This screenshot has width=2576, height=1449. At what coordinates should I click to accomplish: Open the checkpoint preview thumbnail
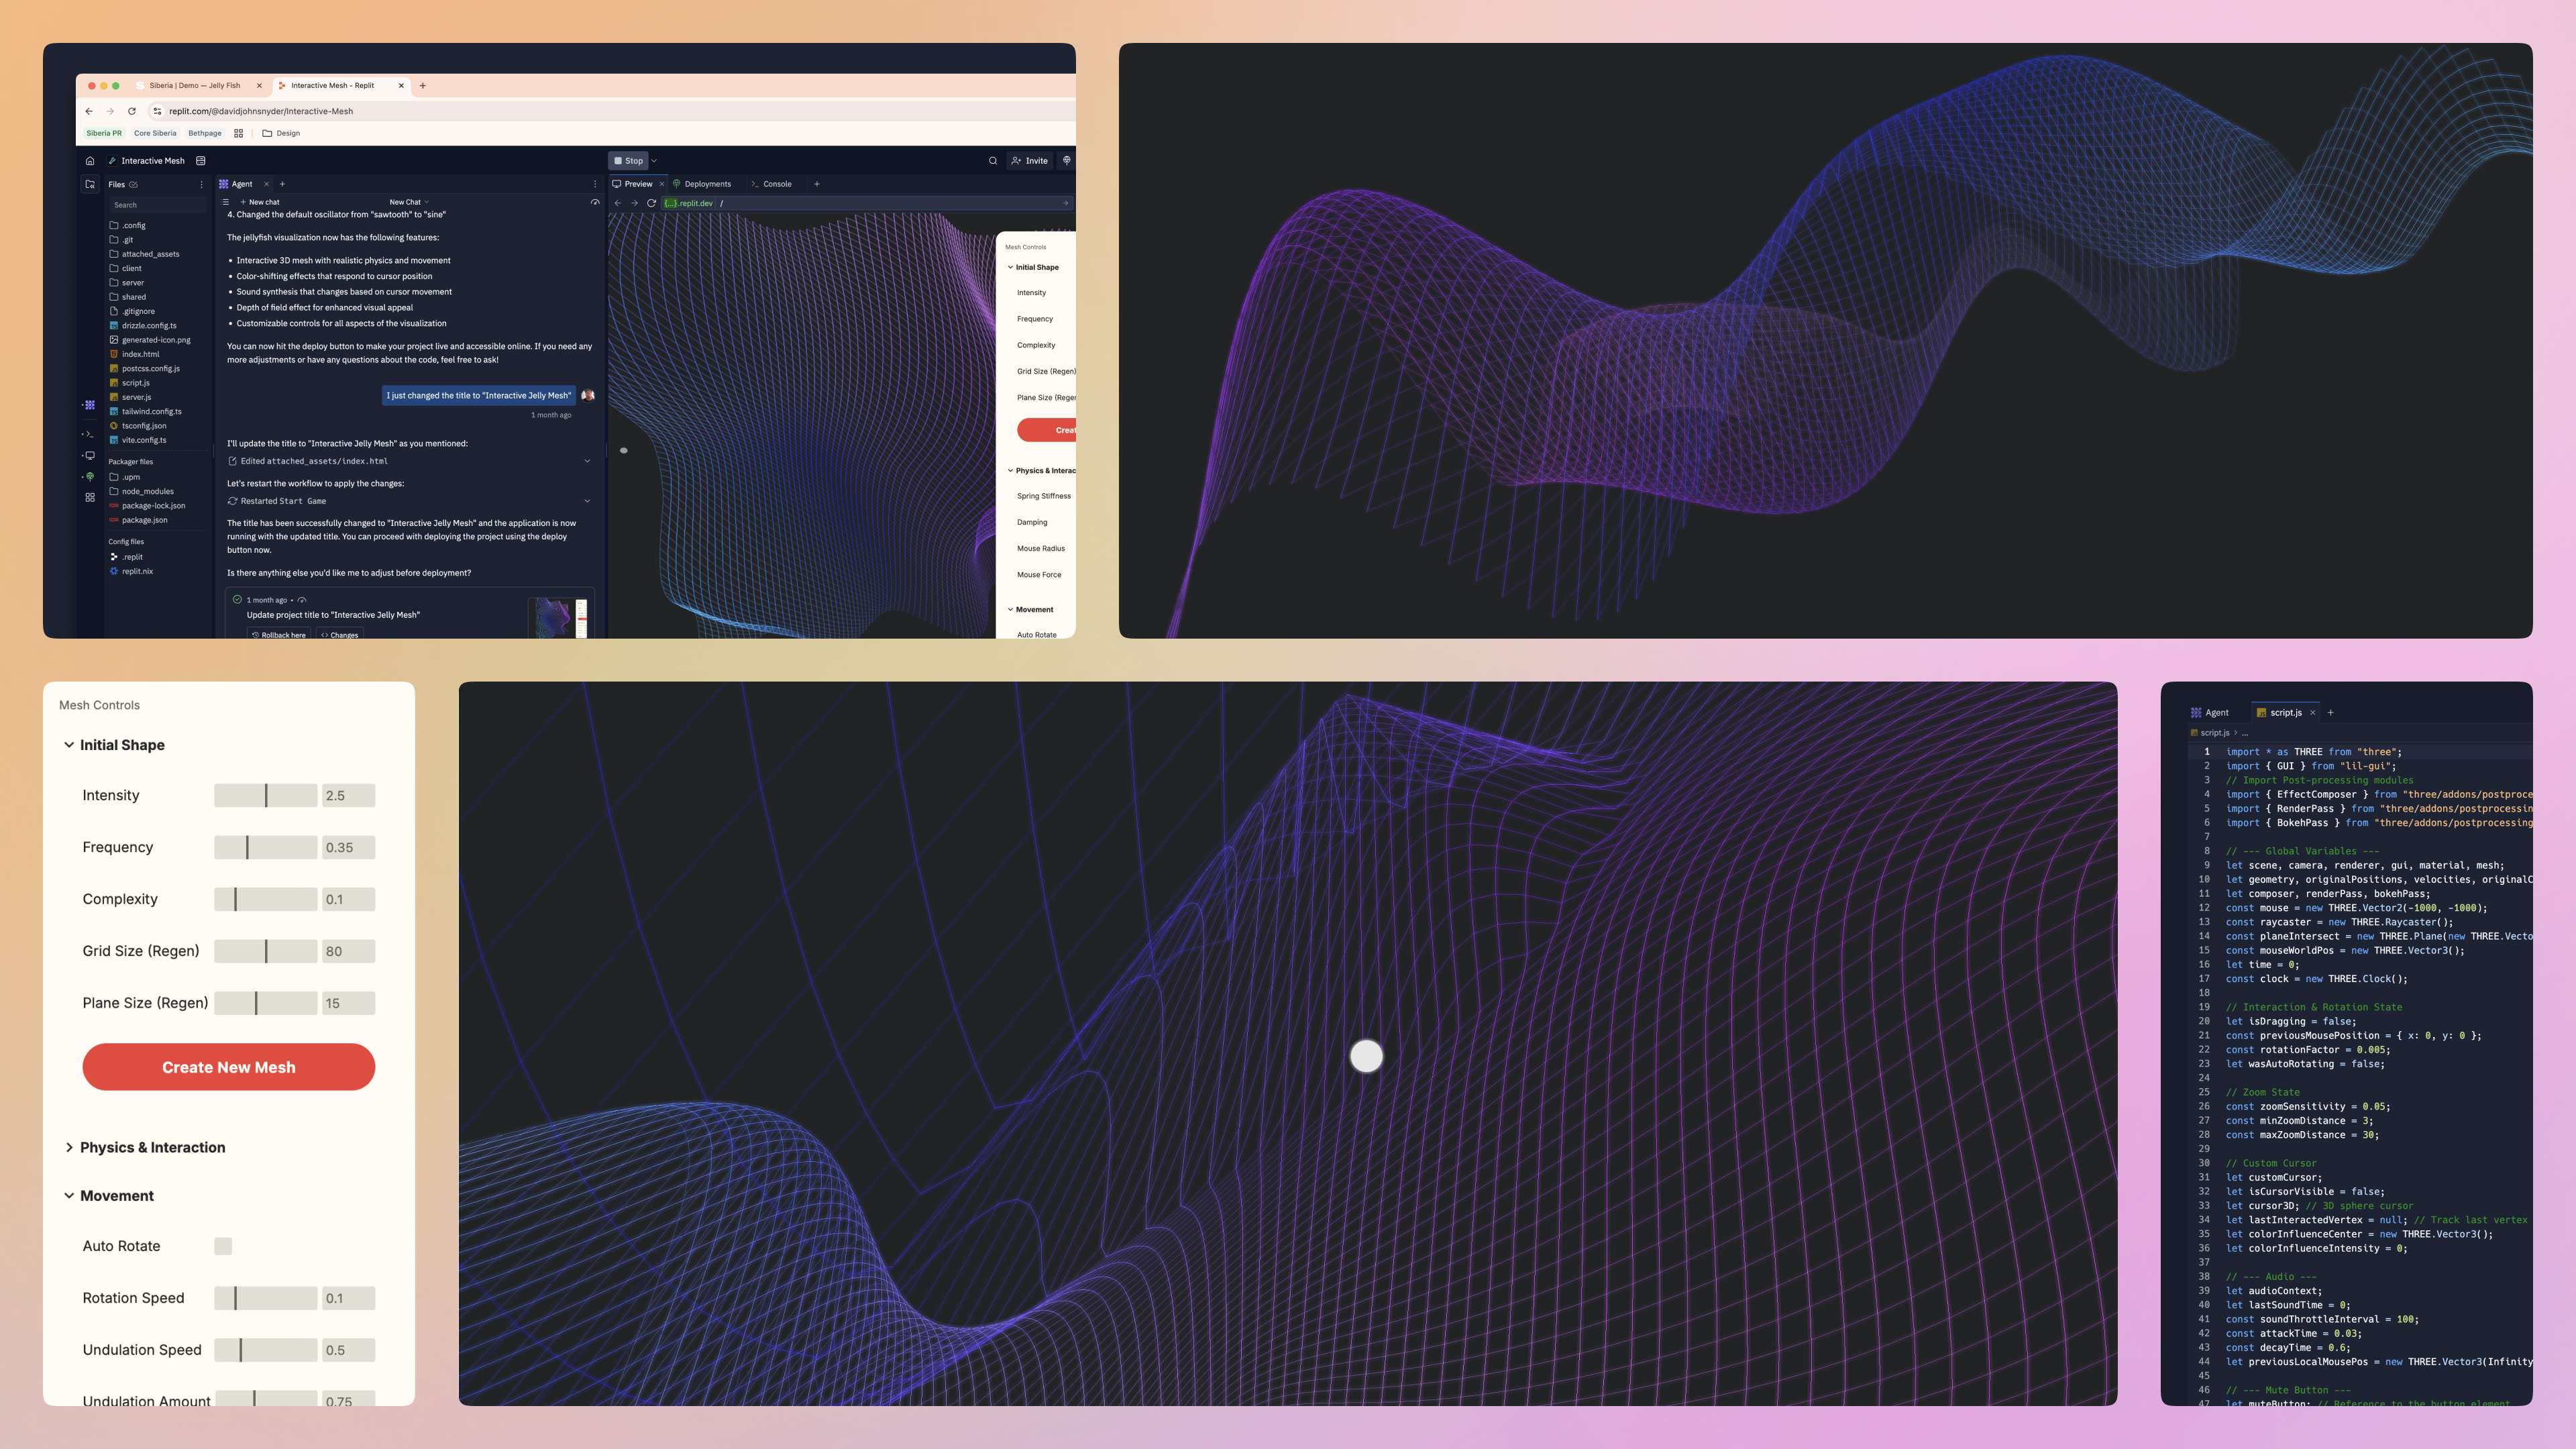pos(558,618)
